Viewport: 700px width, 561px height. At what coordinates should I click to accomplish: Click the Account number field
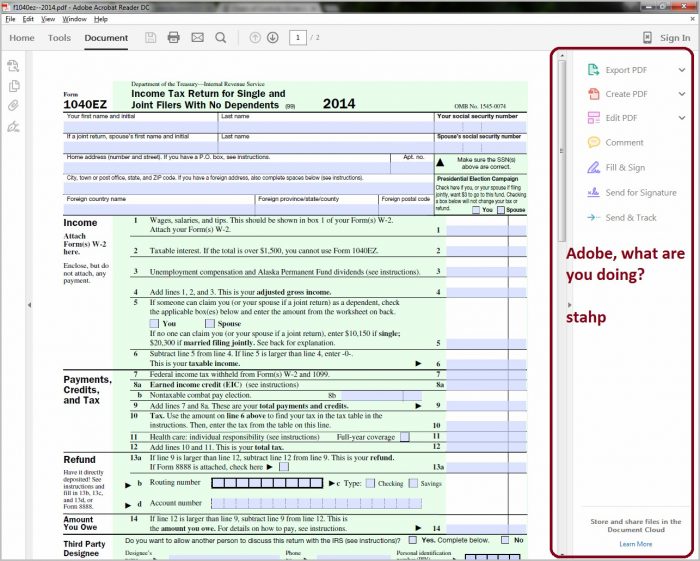point(317,503)
